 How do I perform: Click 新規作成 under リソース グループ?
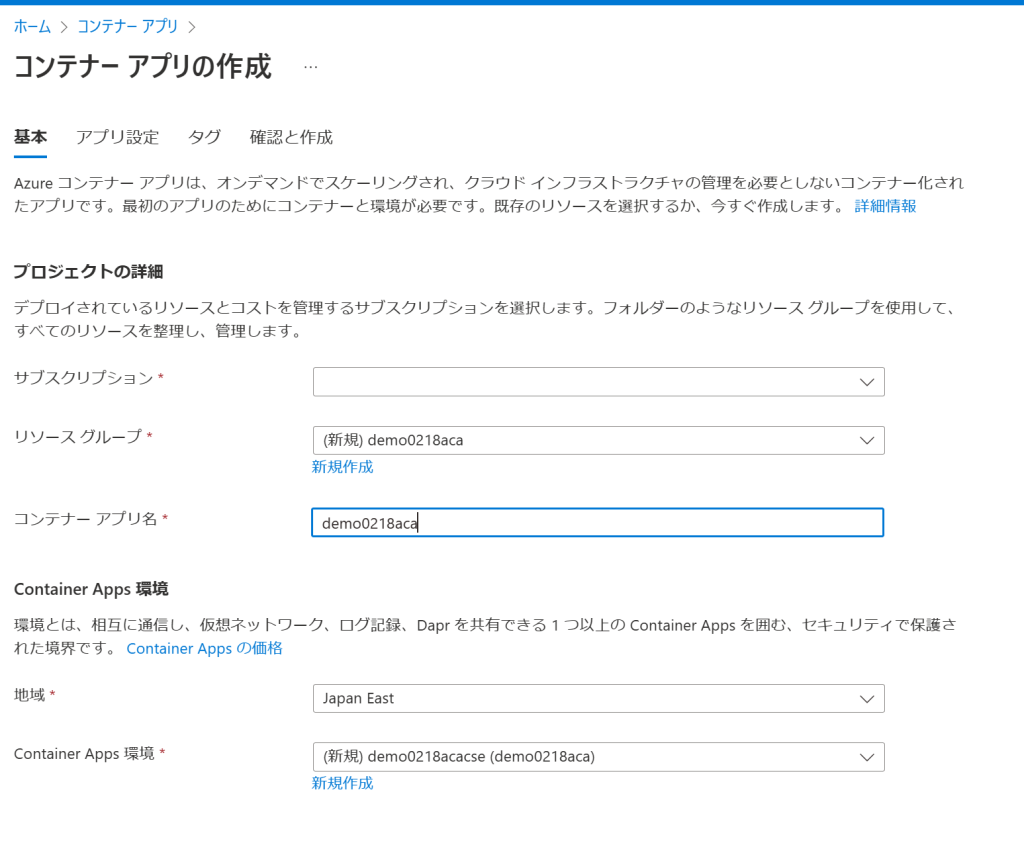342,467
